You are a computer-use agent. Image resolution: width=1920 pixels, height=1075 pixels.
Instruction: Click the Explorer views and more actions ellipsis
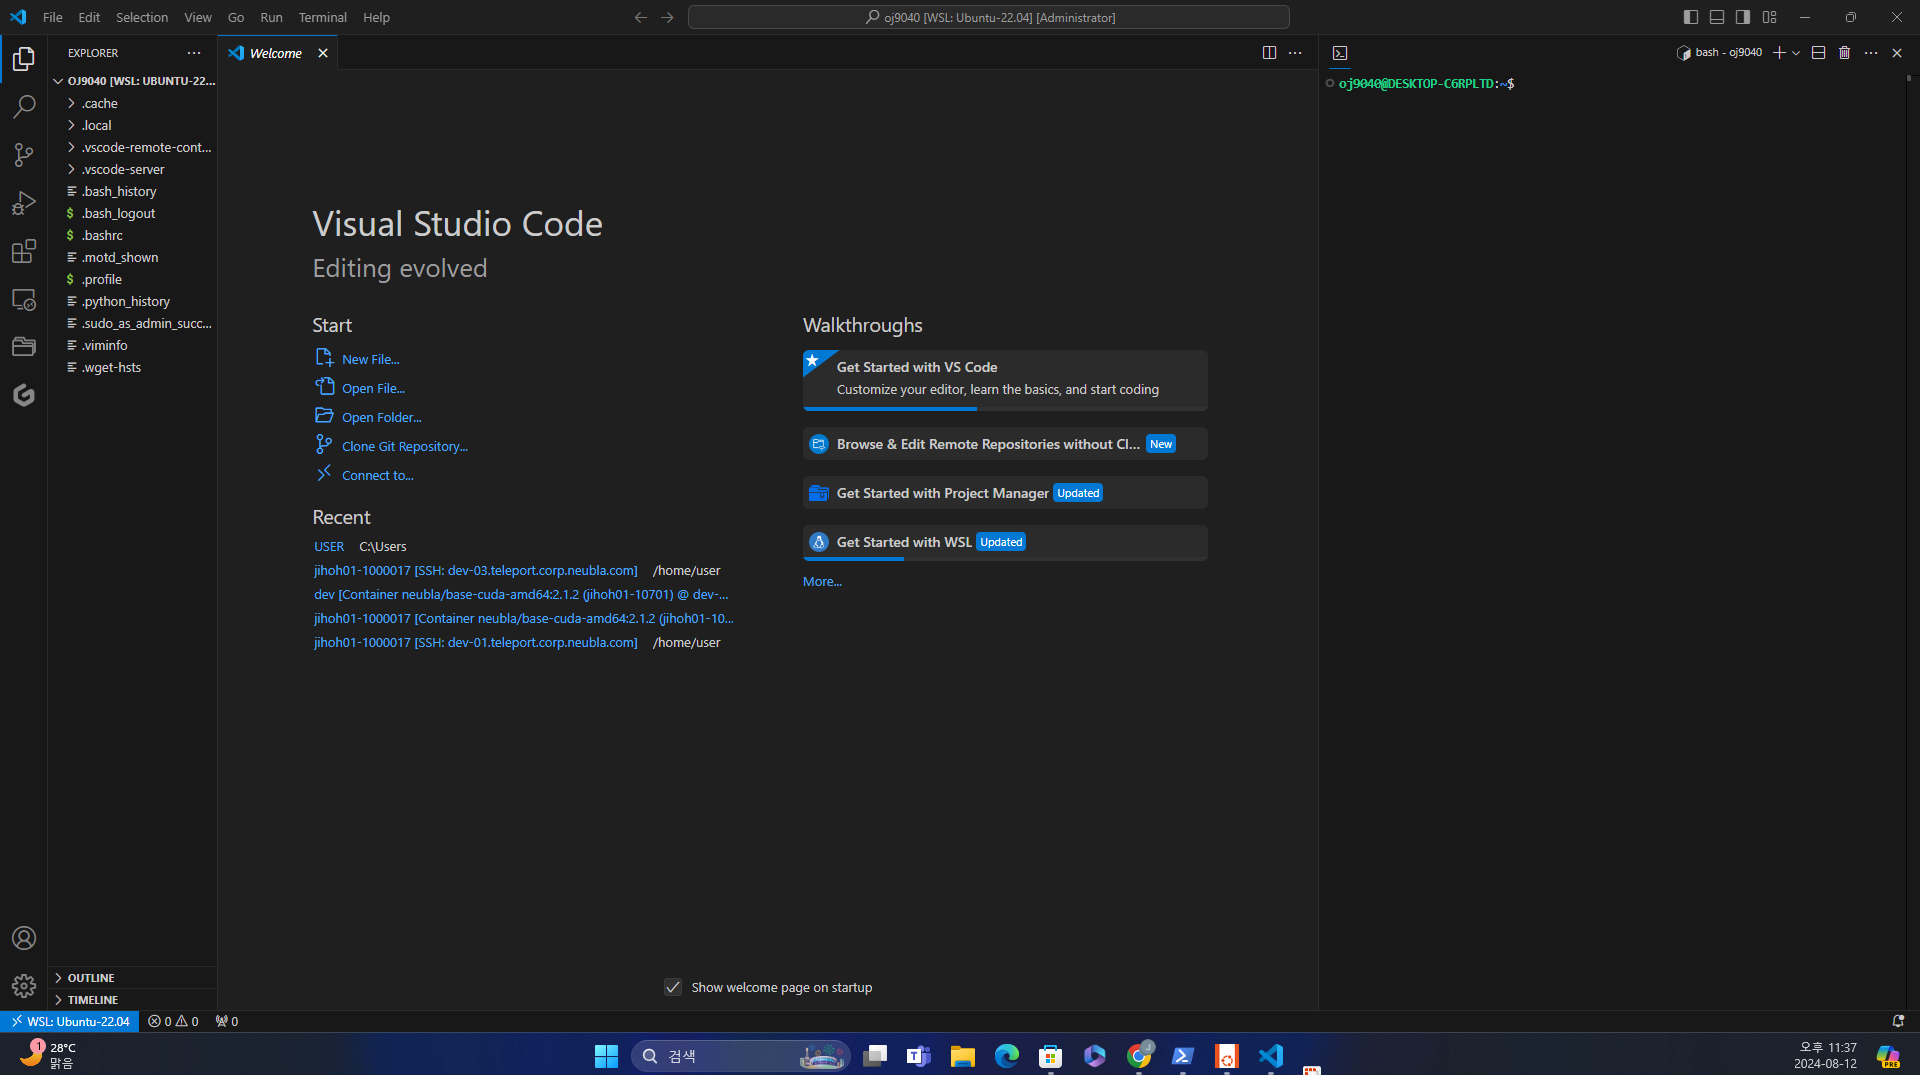194,53
